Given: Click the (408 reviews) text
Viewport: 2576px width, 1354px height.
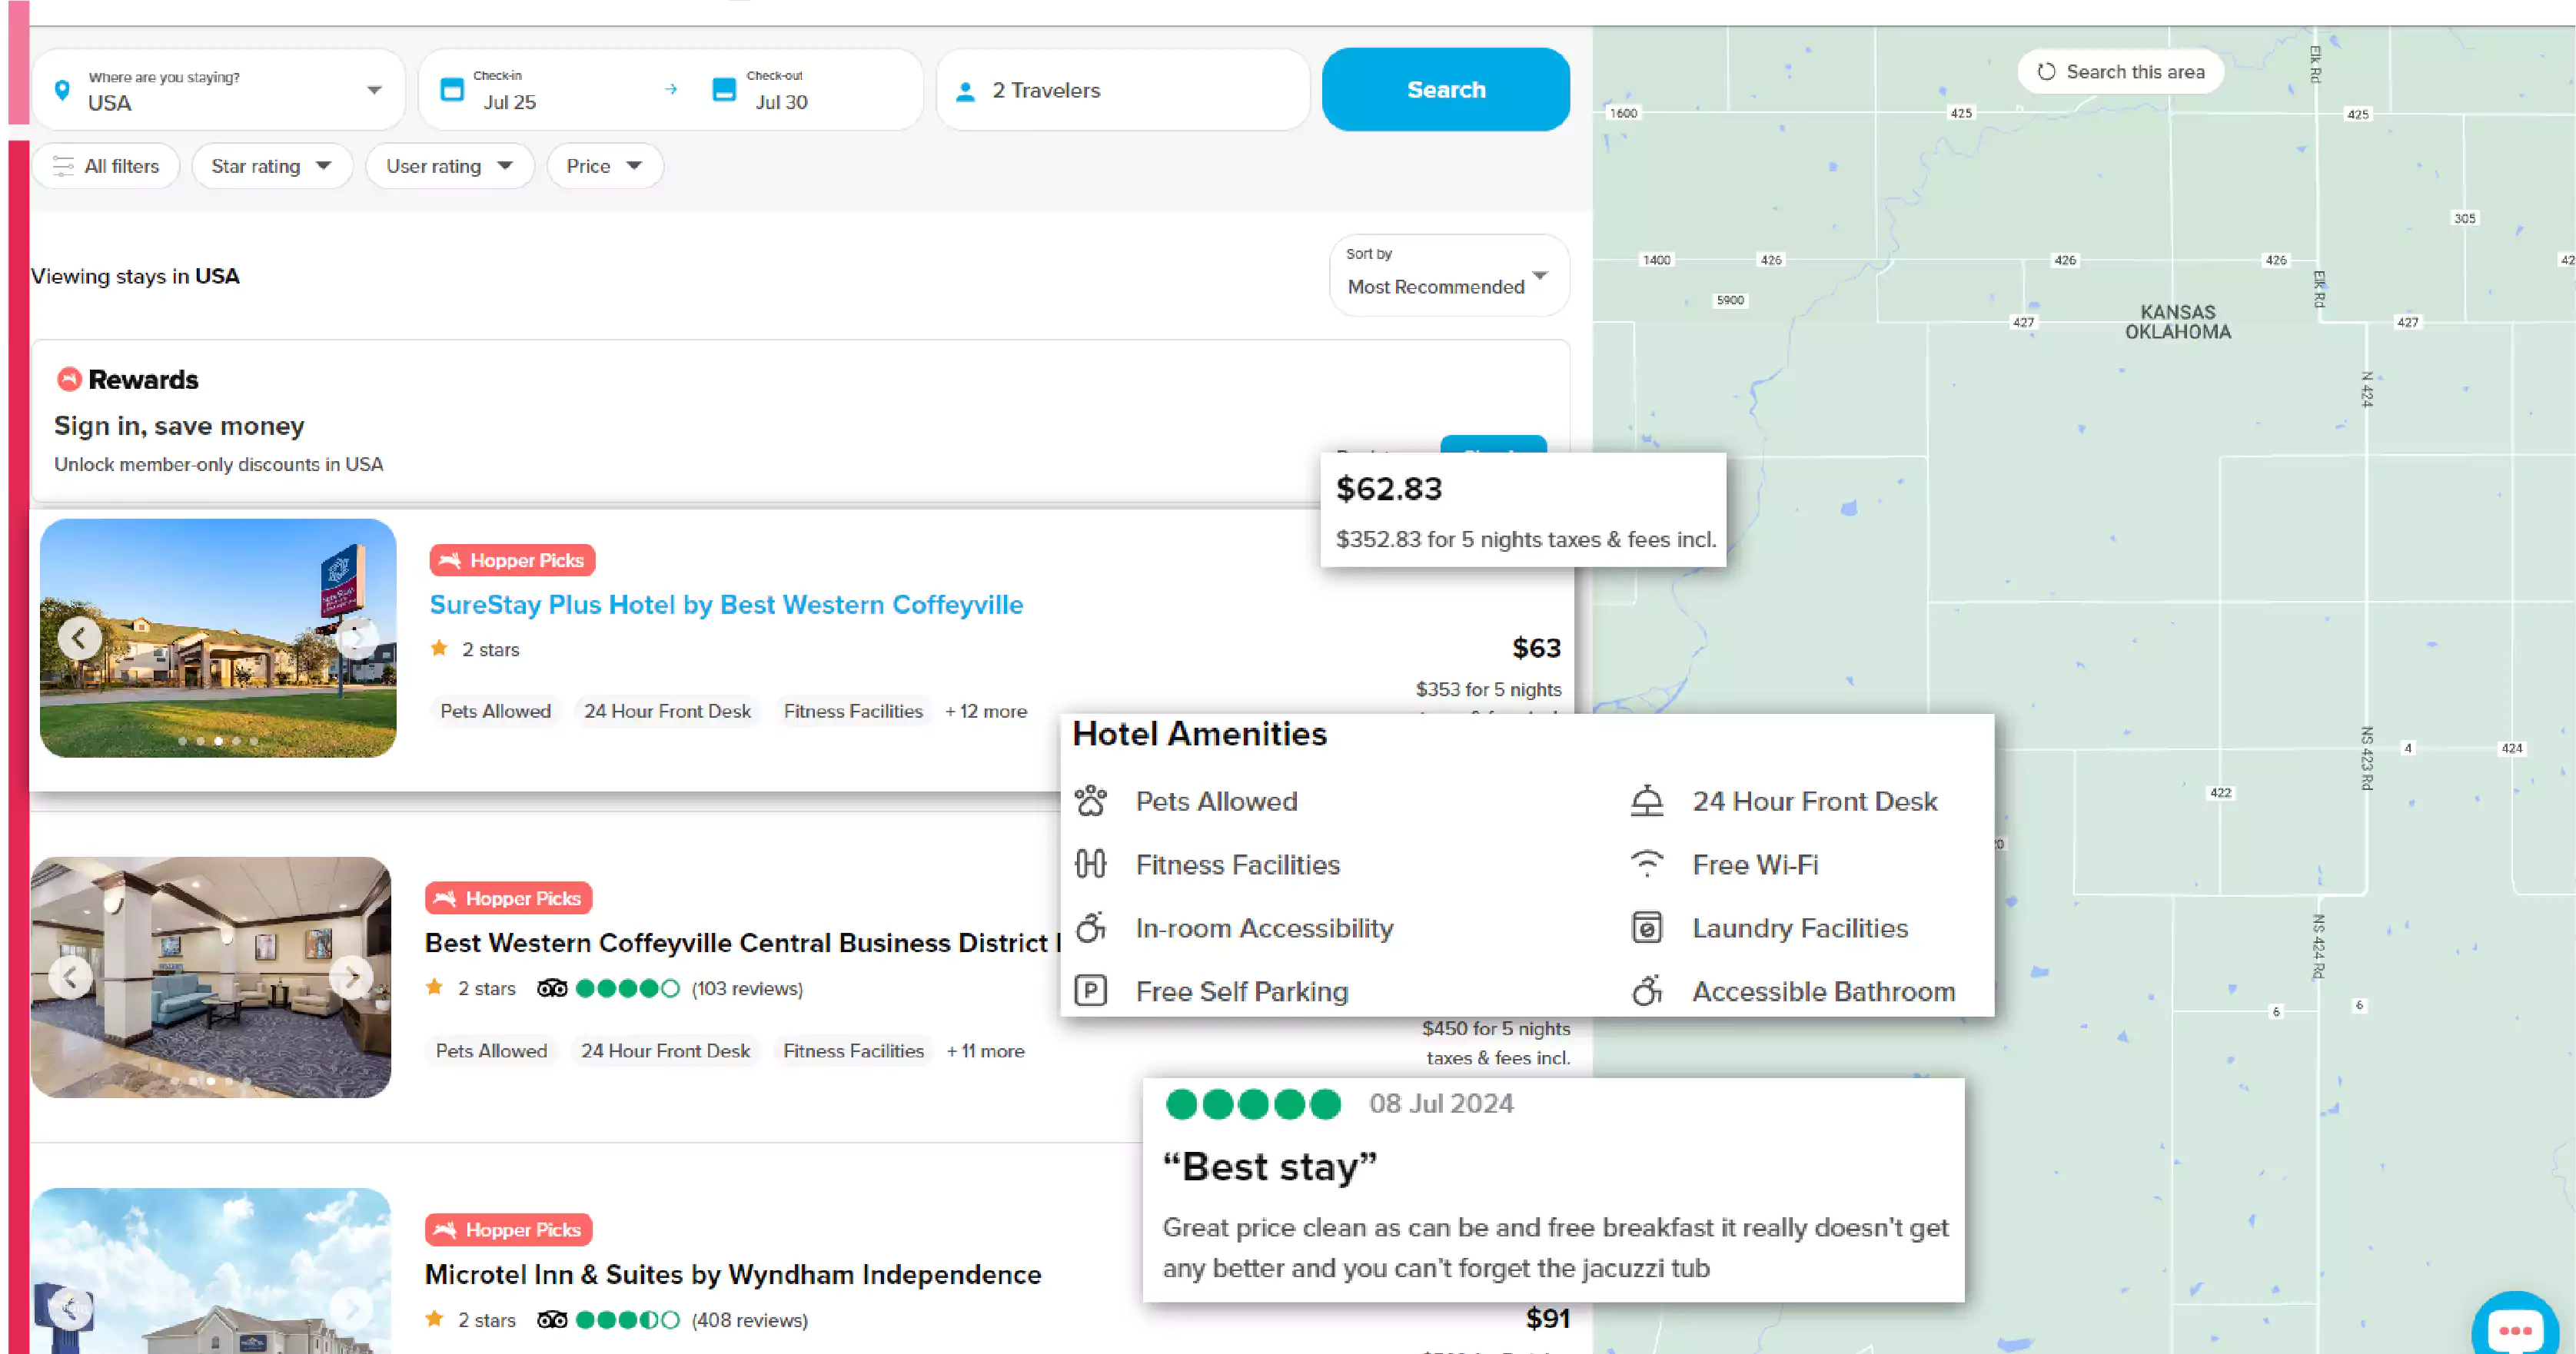Looking at the screenshot, I should tap(750, 1320).
